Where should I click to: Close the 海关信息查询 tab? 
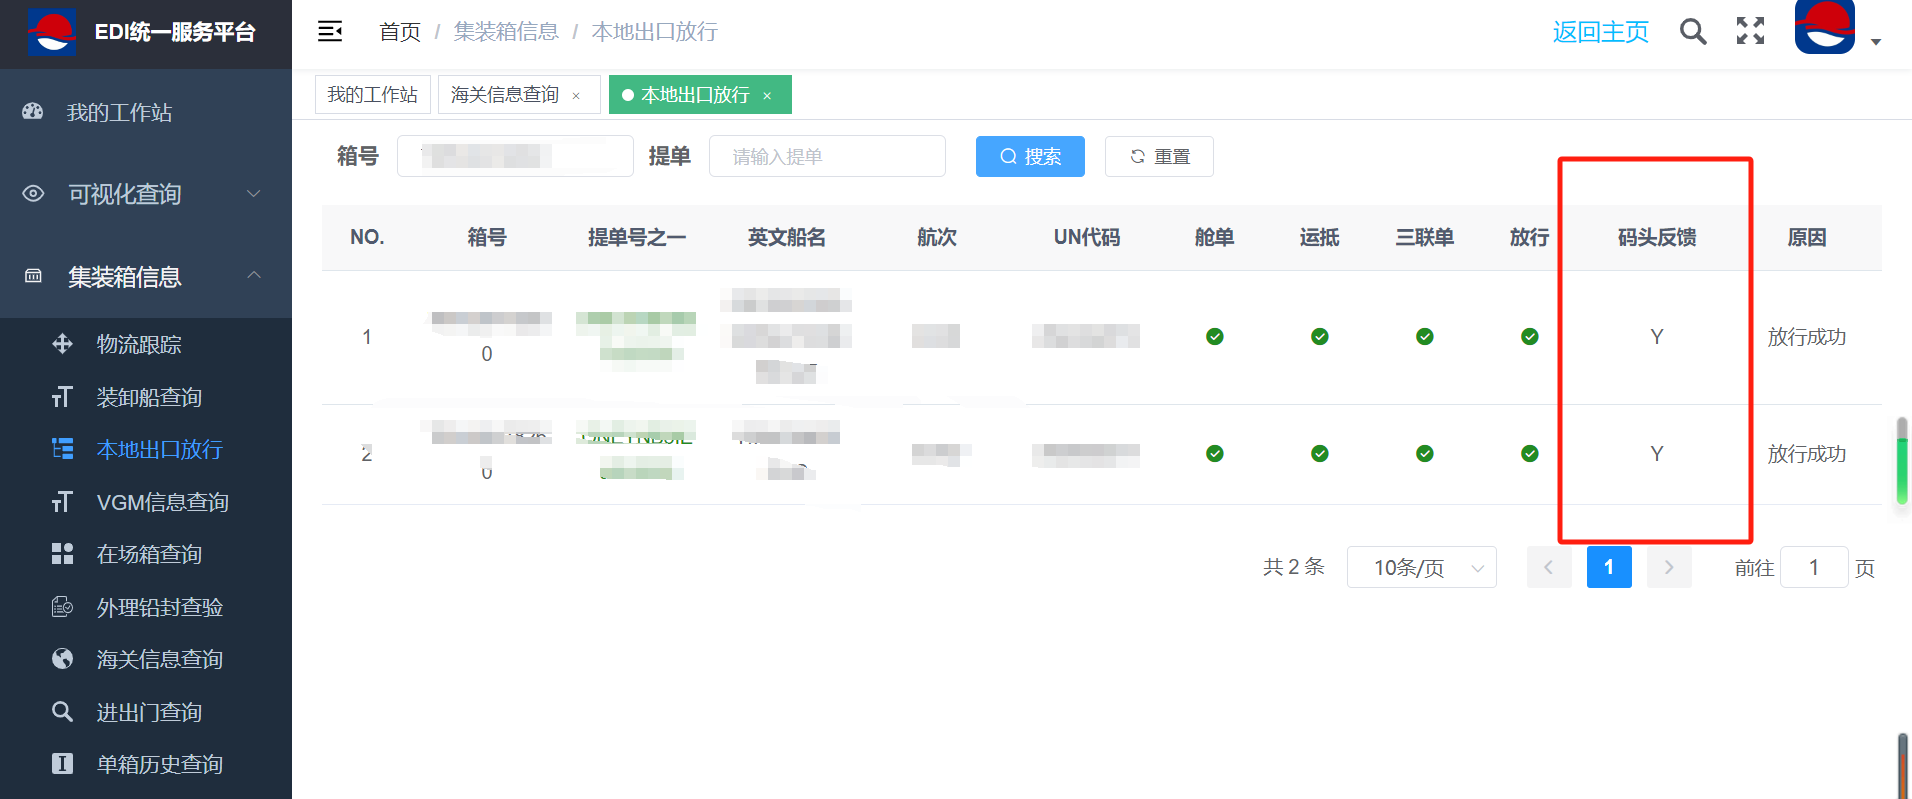[576, 96]
